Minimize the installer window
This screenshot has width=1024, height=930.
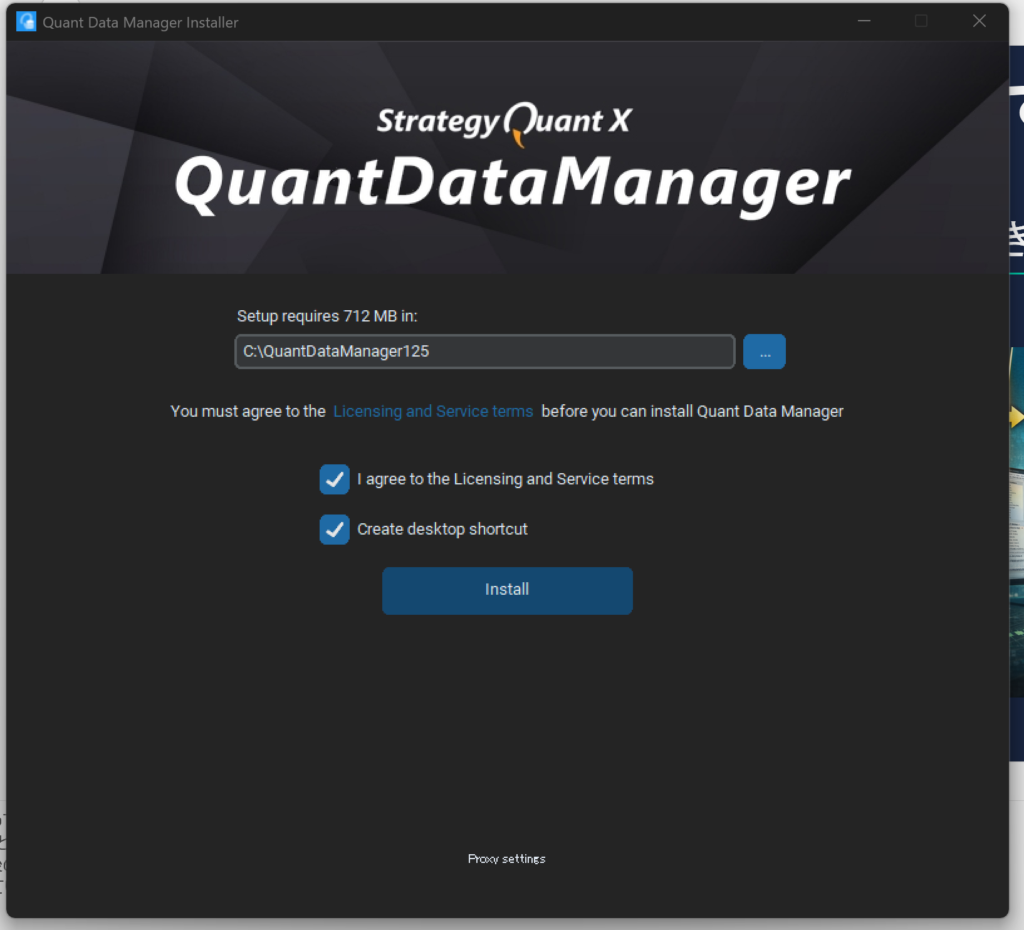click(x=862, y=21)
